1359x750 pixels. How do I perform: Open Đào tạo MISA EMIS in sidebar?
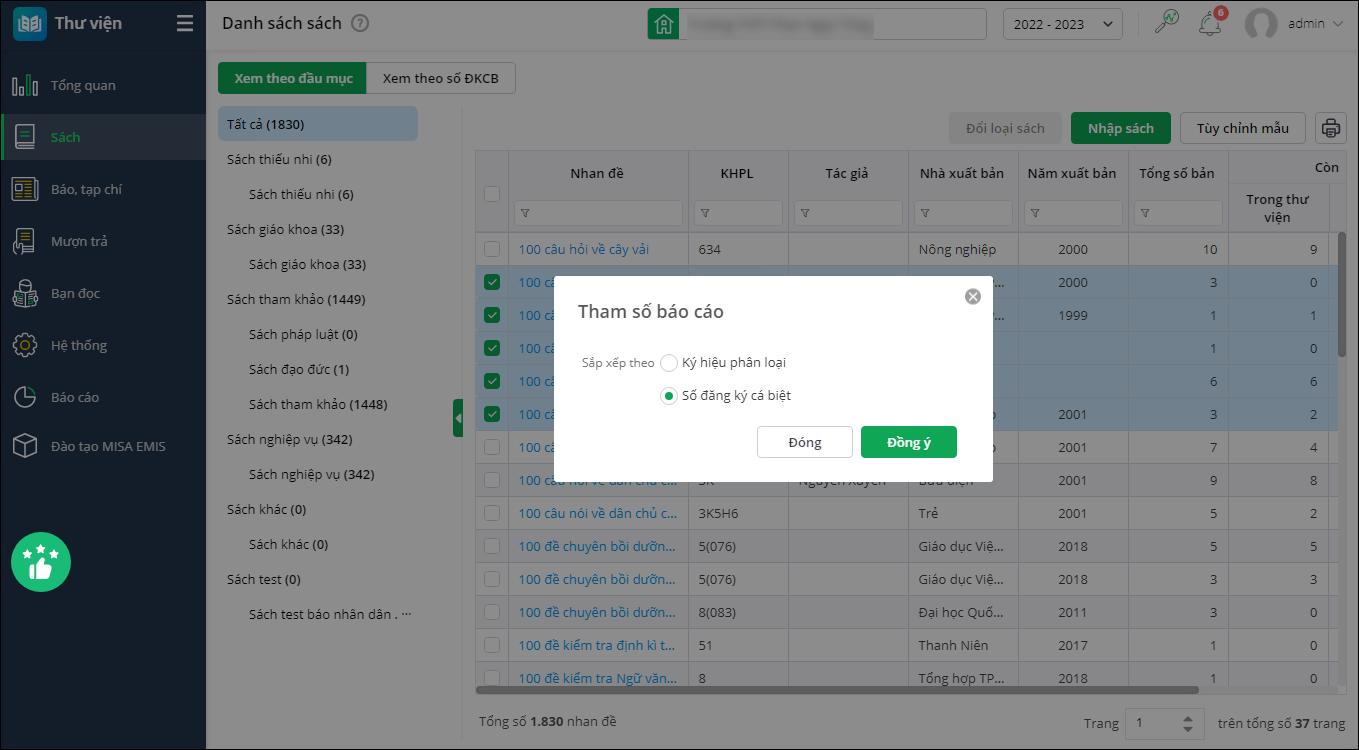[103, 446]
